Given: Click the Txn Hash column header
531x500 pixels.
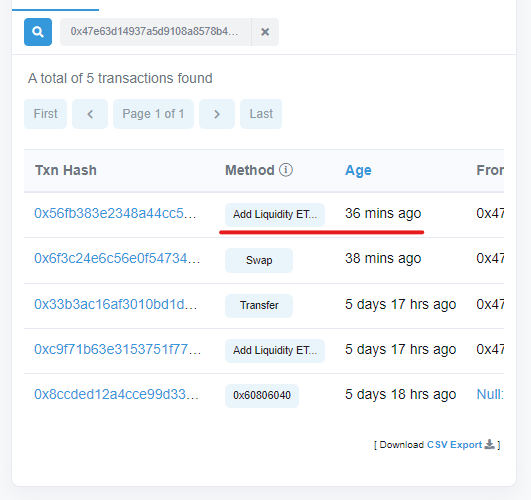Looking at the screenshot, I should tap(66, 170).
